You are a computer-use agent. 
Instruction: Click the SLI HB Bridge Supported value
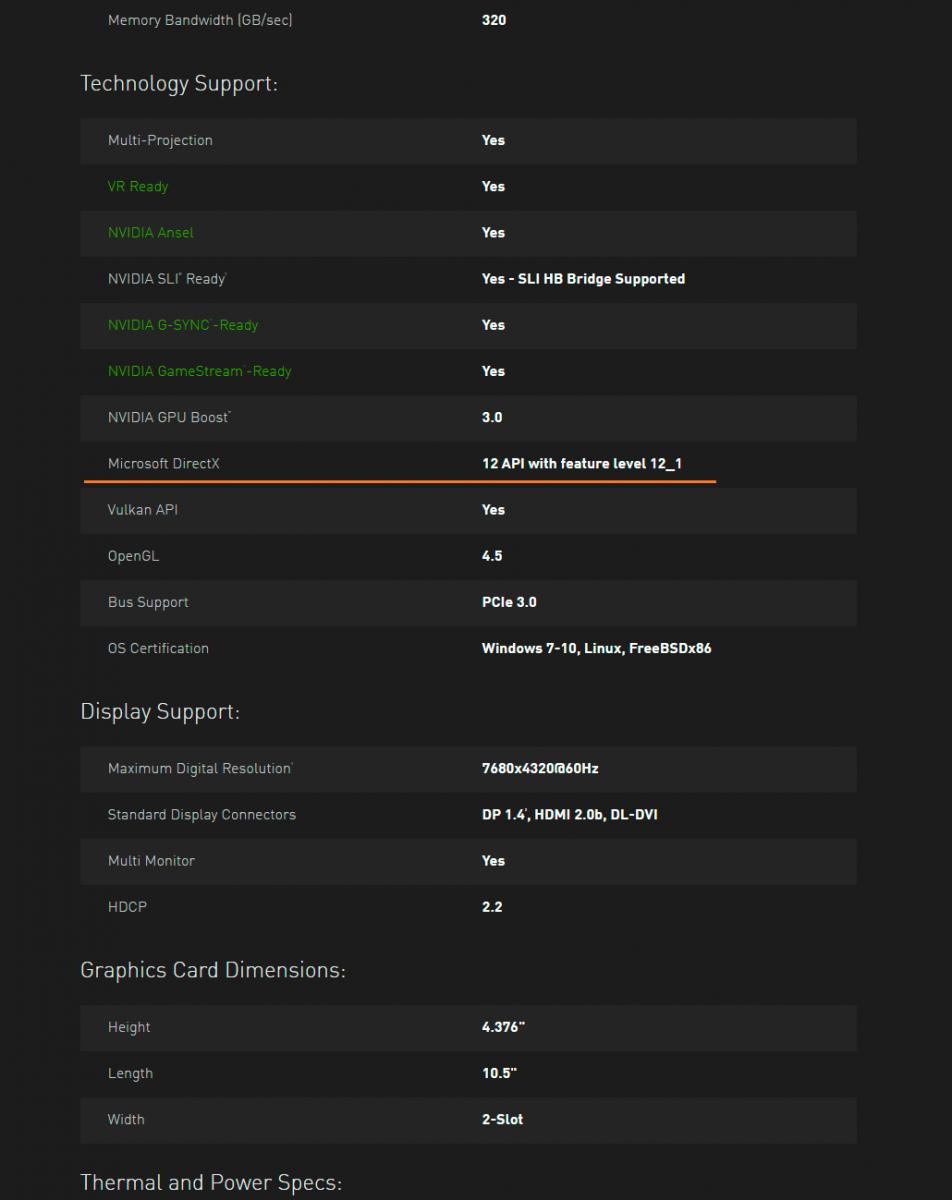pyautogui.click(x=583, y=279)
